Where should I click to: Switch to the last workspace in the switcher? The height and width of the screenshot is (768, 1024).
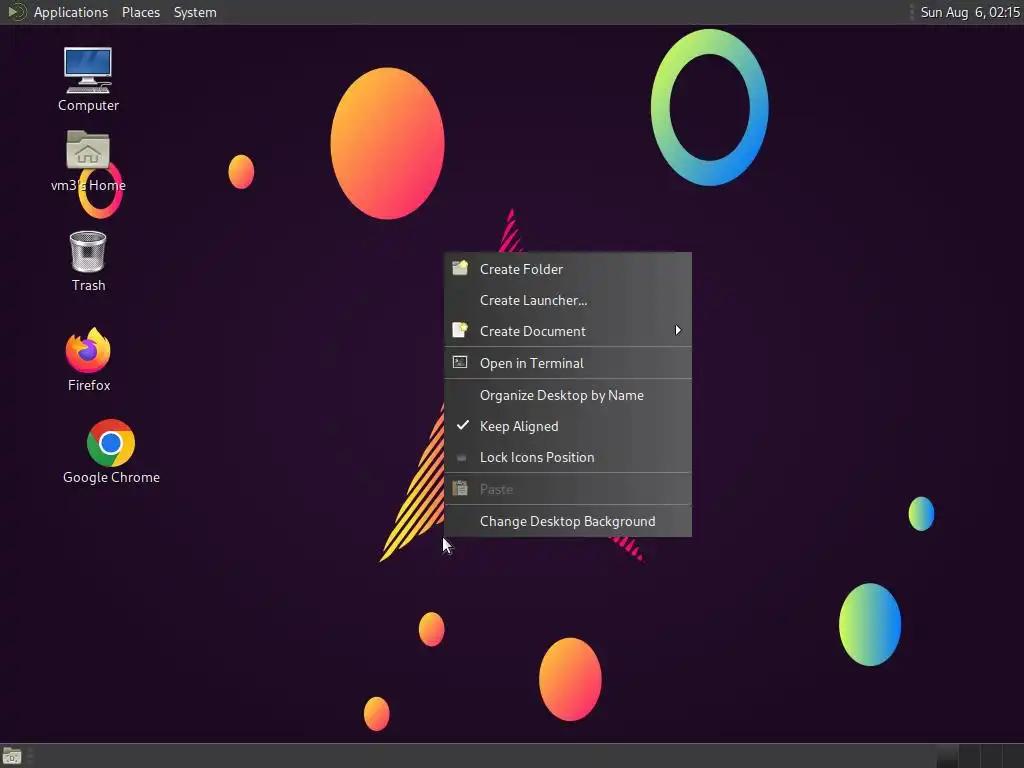coord(1014,756)
